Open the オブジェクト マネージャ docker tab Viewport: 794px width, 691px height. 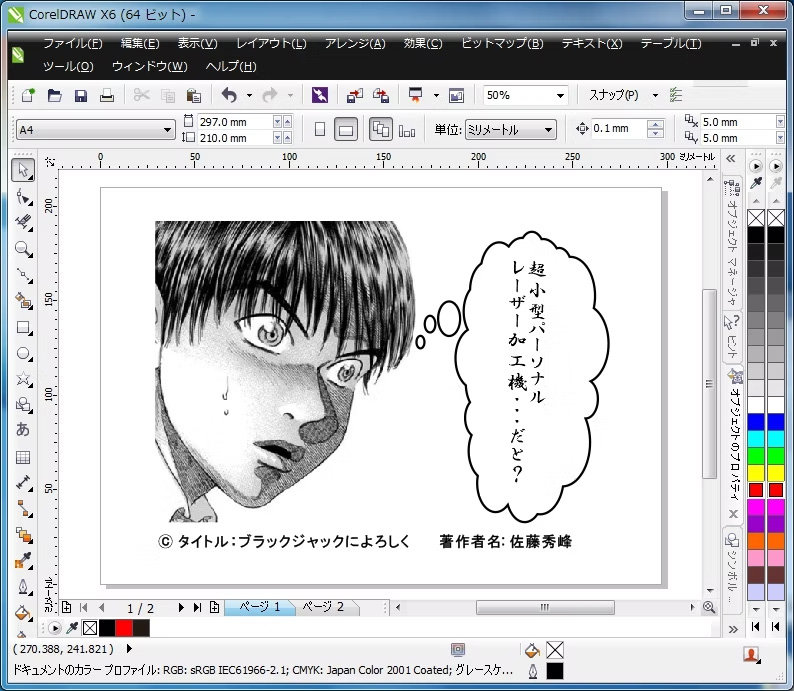(x=733, y=244)
